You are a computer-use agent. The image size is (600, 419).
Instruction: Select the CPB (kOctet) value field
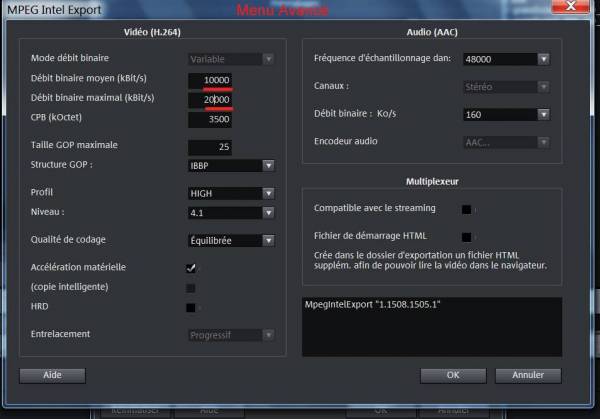point(210,119)
